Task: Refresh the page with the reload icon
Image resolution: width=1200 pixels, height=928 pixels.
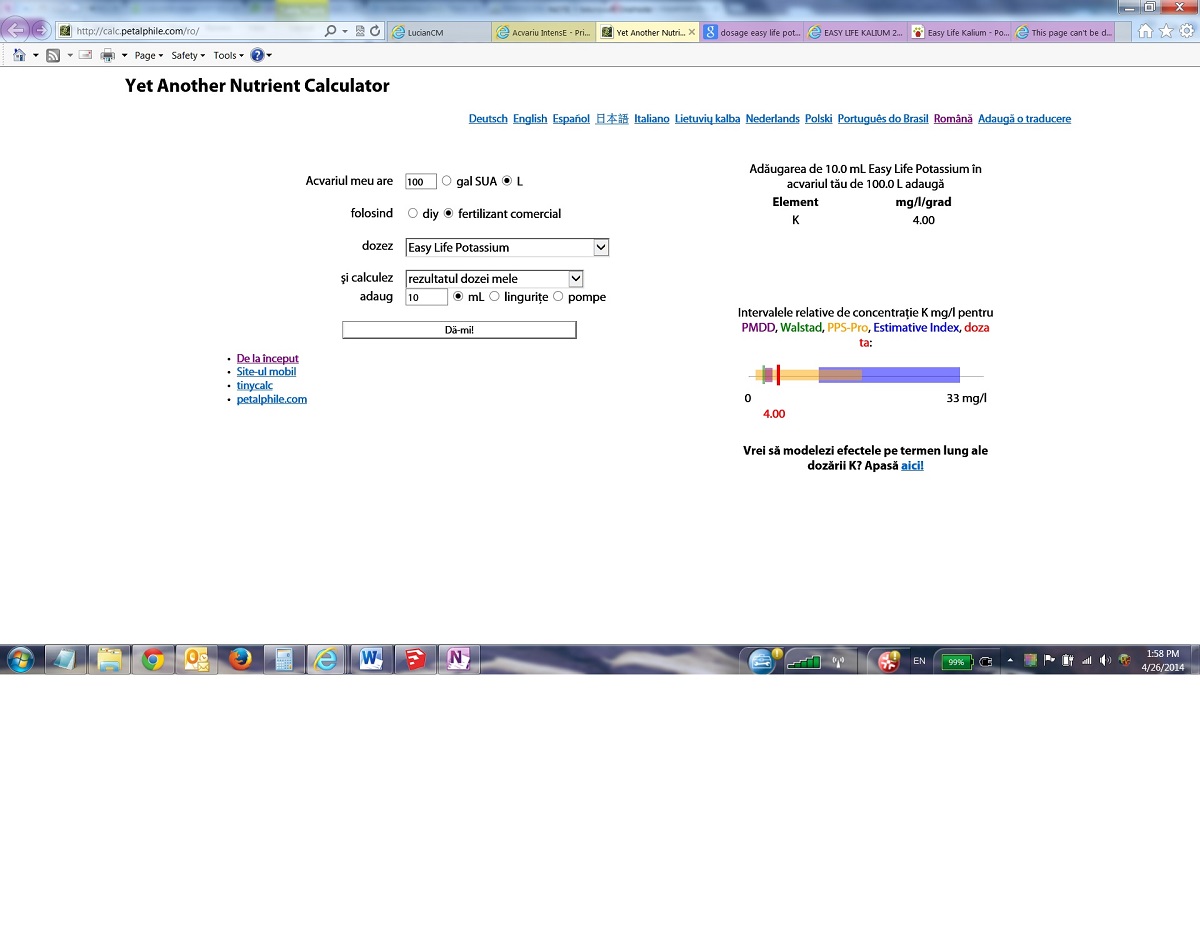Action: [x=375, y=31]
